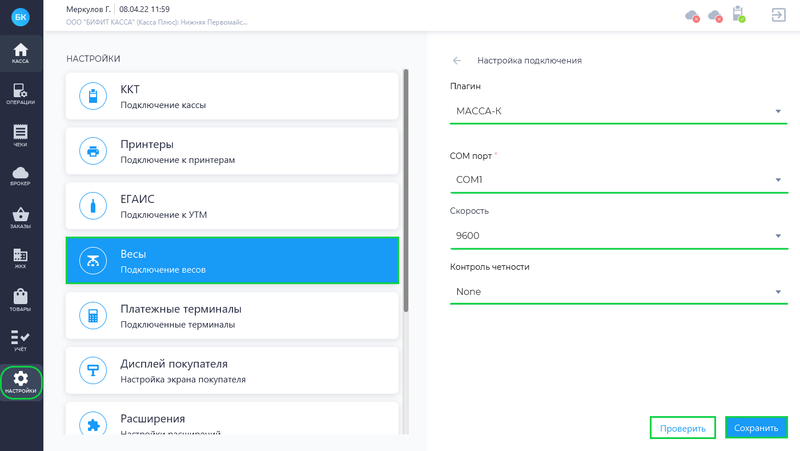Expand the Скорость 9600 dropdown
This screenshot has width=800, height=451.
tap(618, 236)
